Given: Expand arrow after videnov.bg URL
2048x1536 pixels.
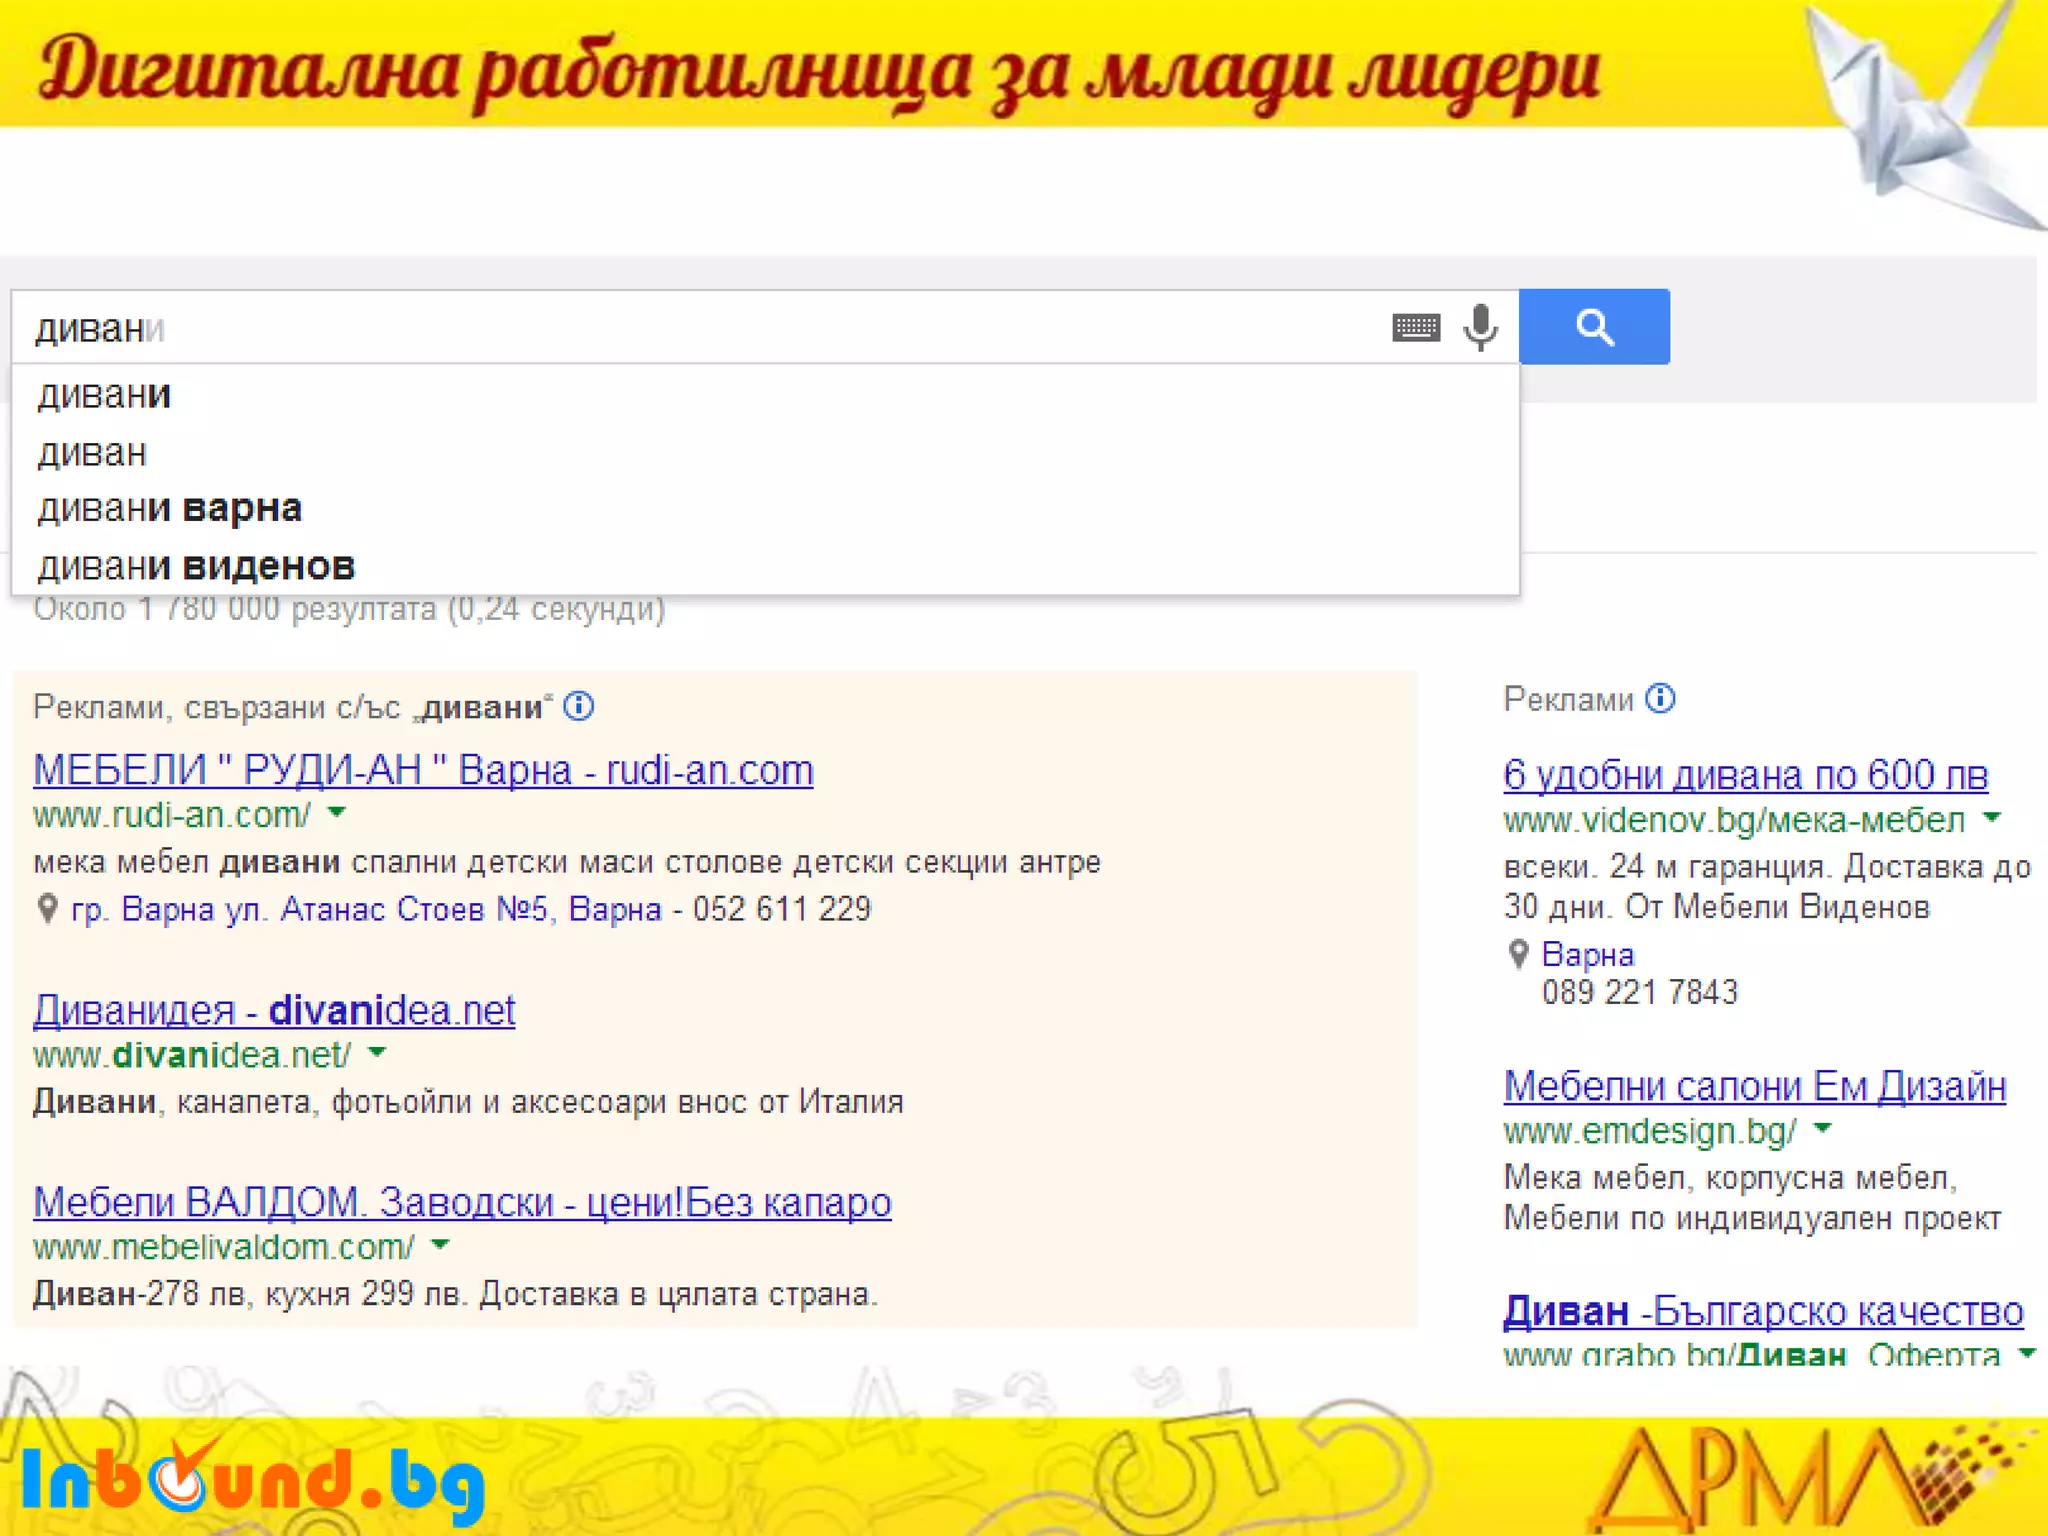Looking at the screenshot, I should (x=1992, y=818).
